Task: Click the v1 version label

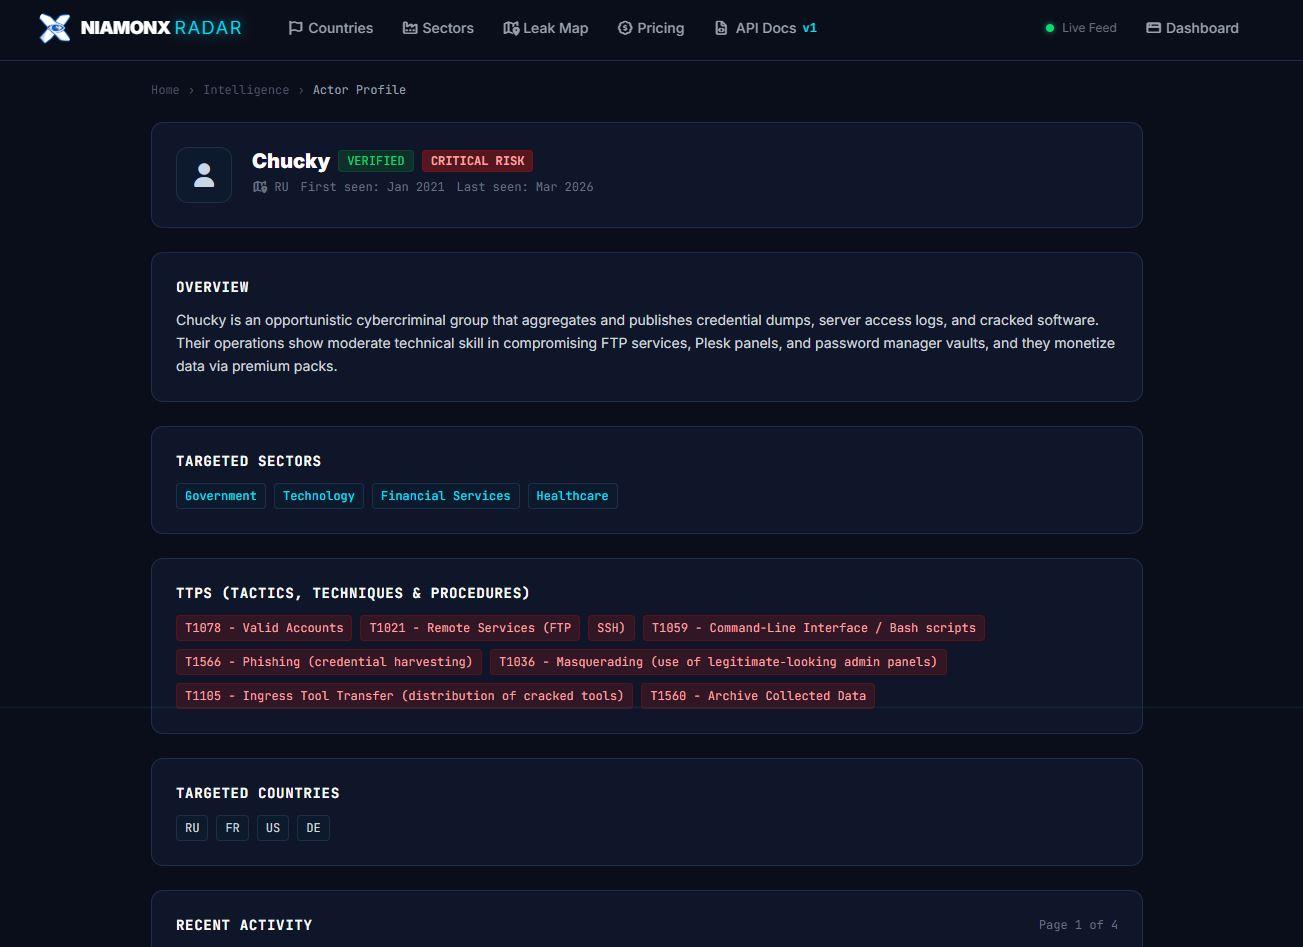Action: pyautogui.click(x=810, y=28)
